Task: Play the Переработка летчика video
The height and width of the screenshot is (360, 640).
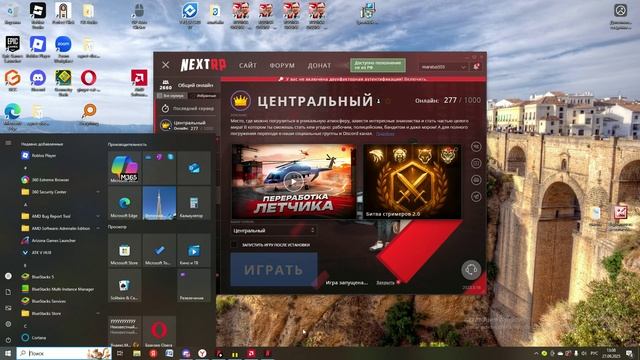Action: [293, 182]
